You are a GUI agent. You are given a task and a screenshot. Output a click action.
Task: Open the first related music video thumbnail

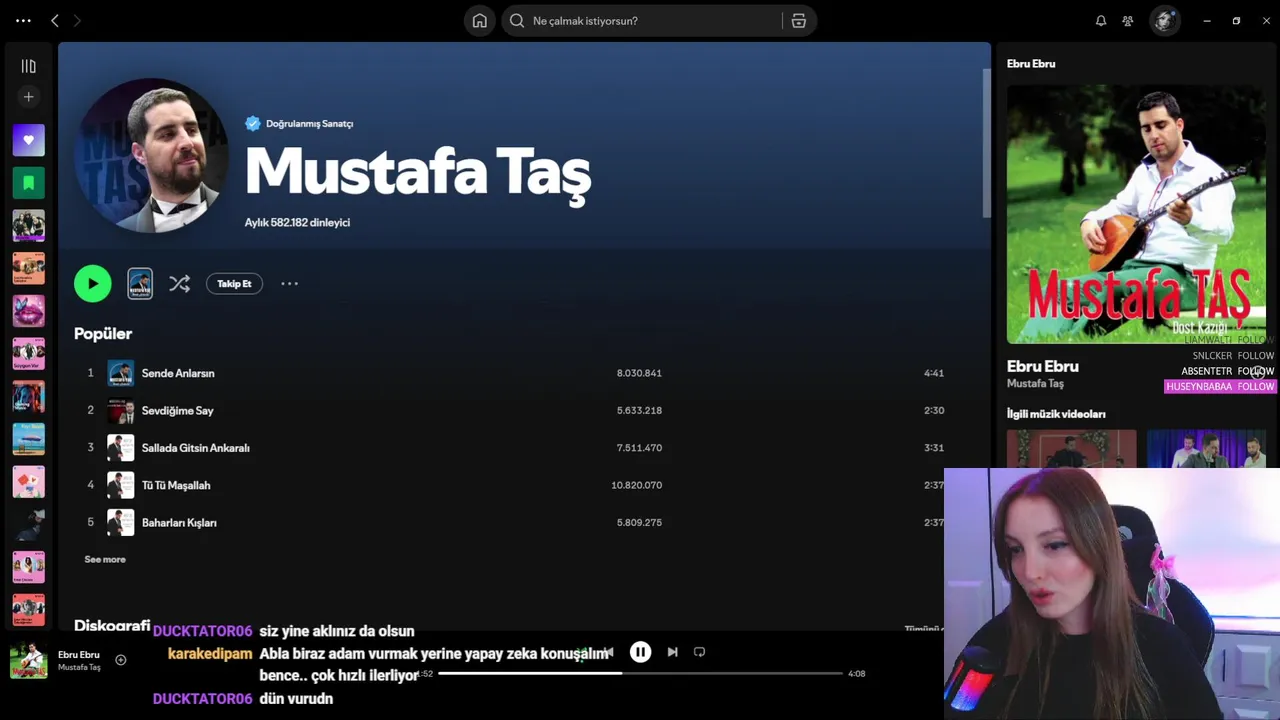coord(1071,449)
